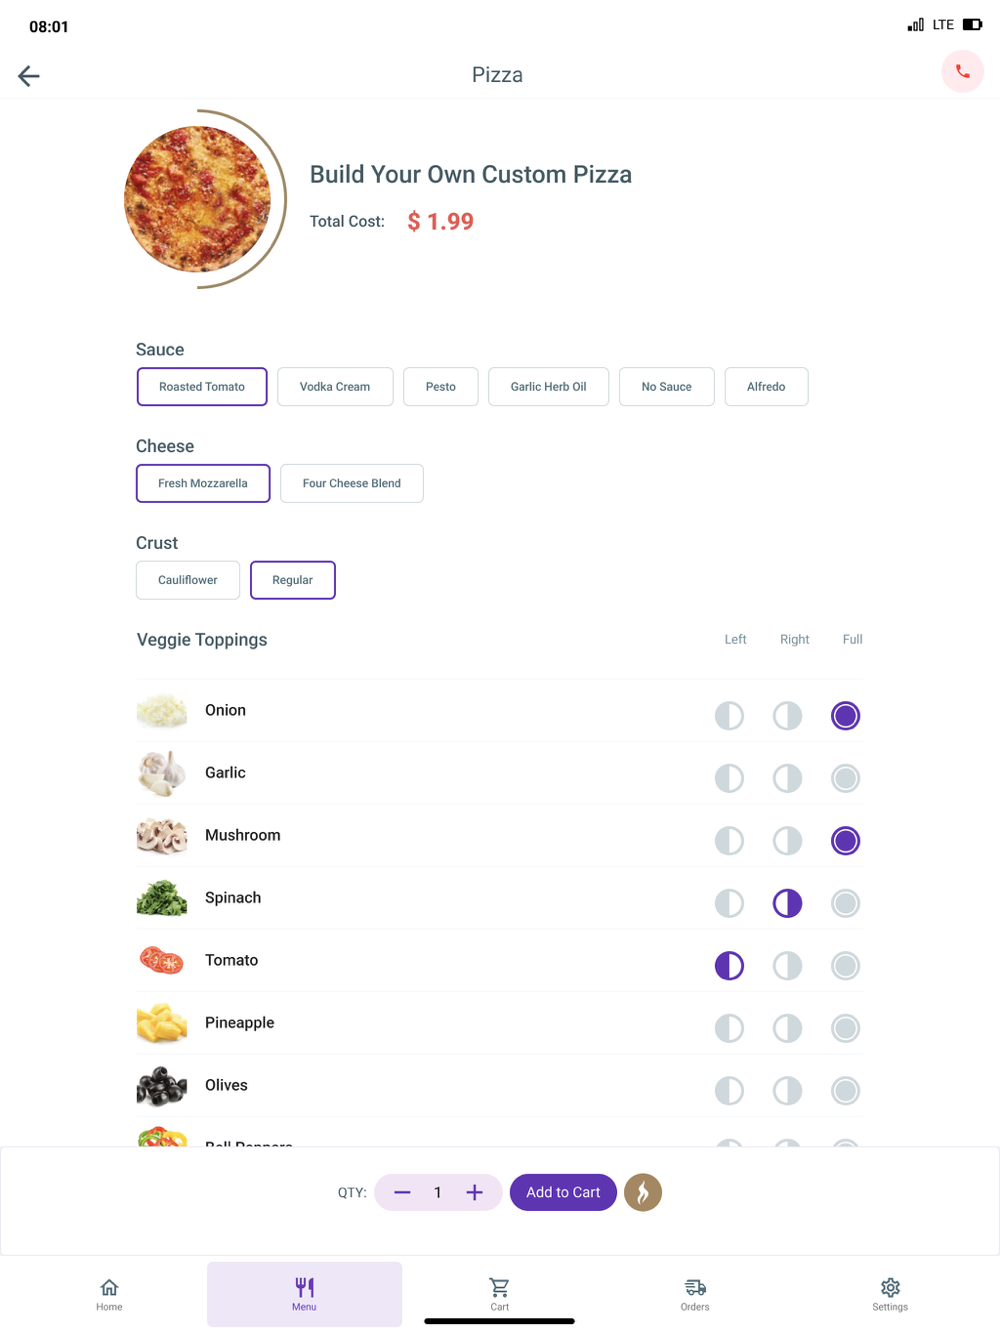Click the Add to Cart button
This screenshot has height=1334, width=1000.
[x=563, y=1192]
